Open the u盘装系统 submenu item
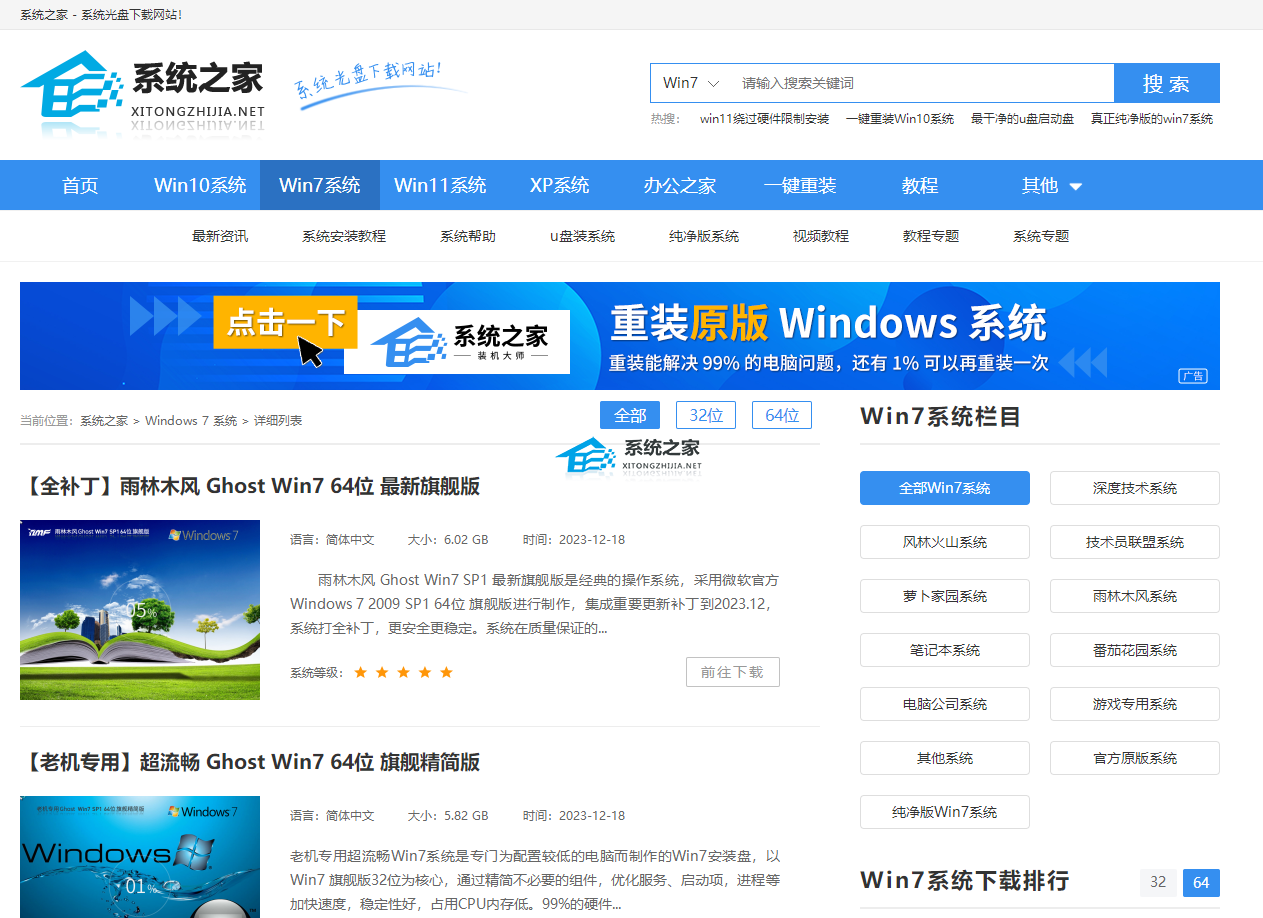The height and width of the screenshot is (918, 1263). coord(583,236)
